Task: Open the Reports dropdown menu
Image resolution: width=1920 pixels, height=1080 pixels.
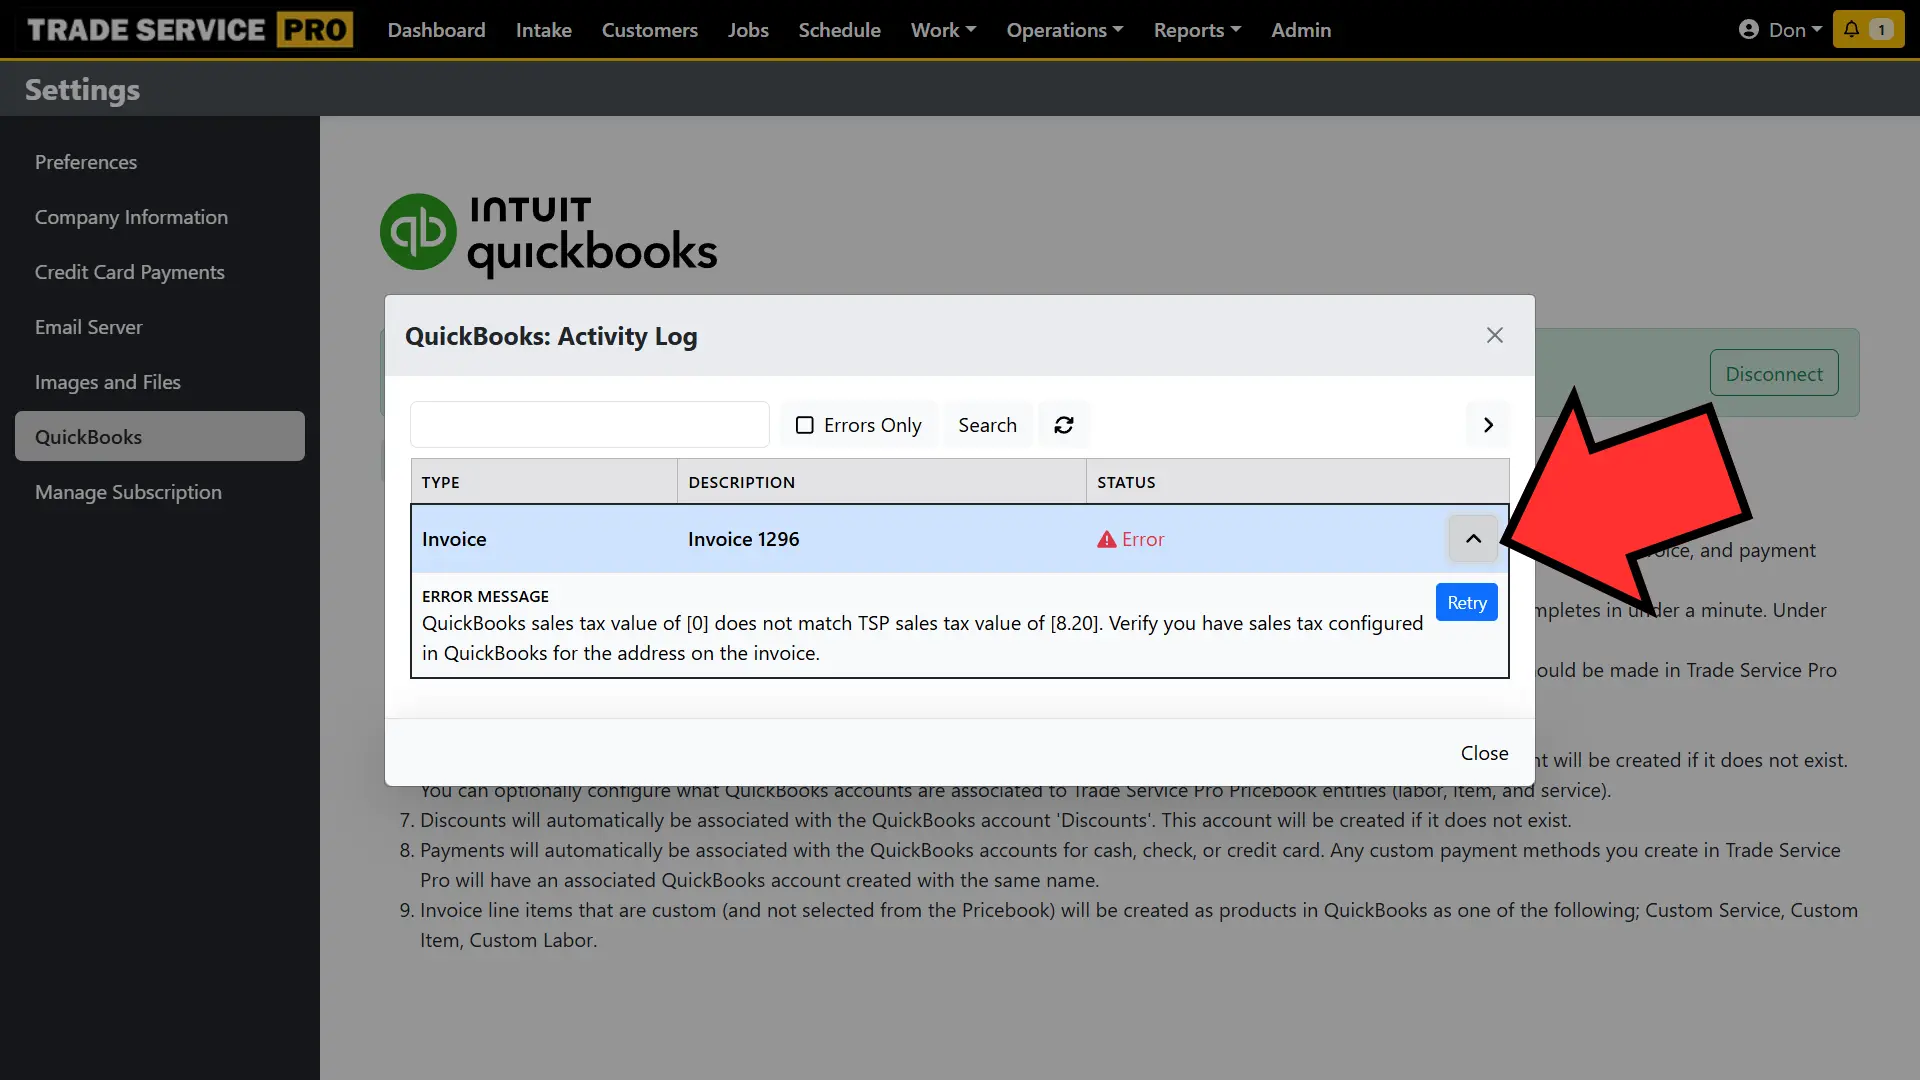Action: [1196, 29]
